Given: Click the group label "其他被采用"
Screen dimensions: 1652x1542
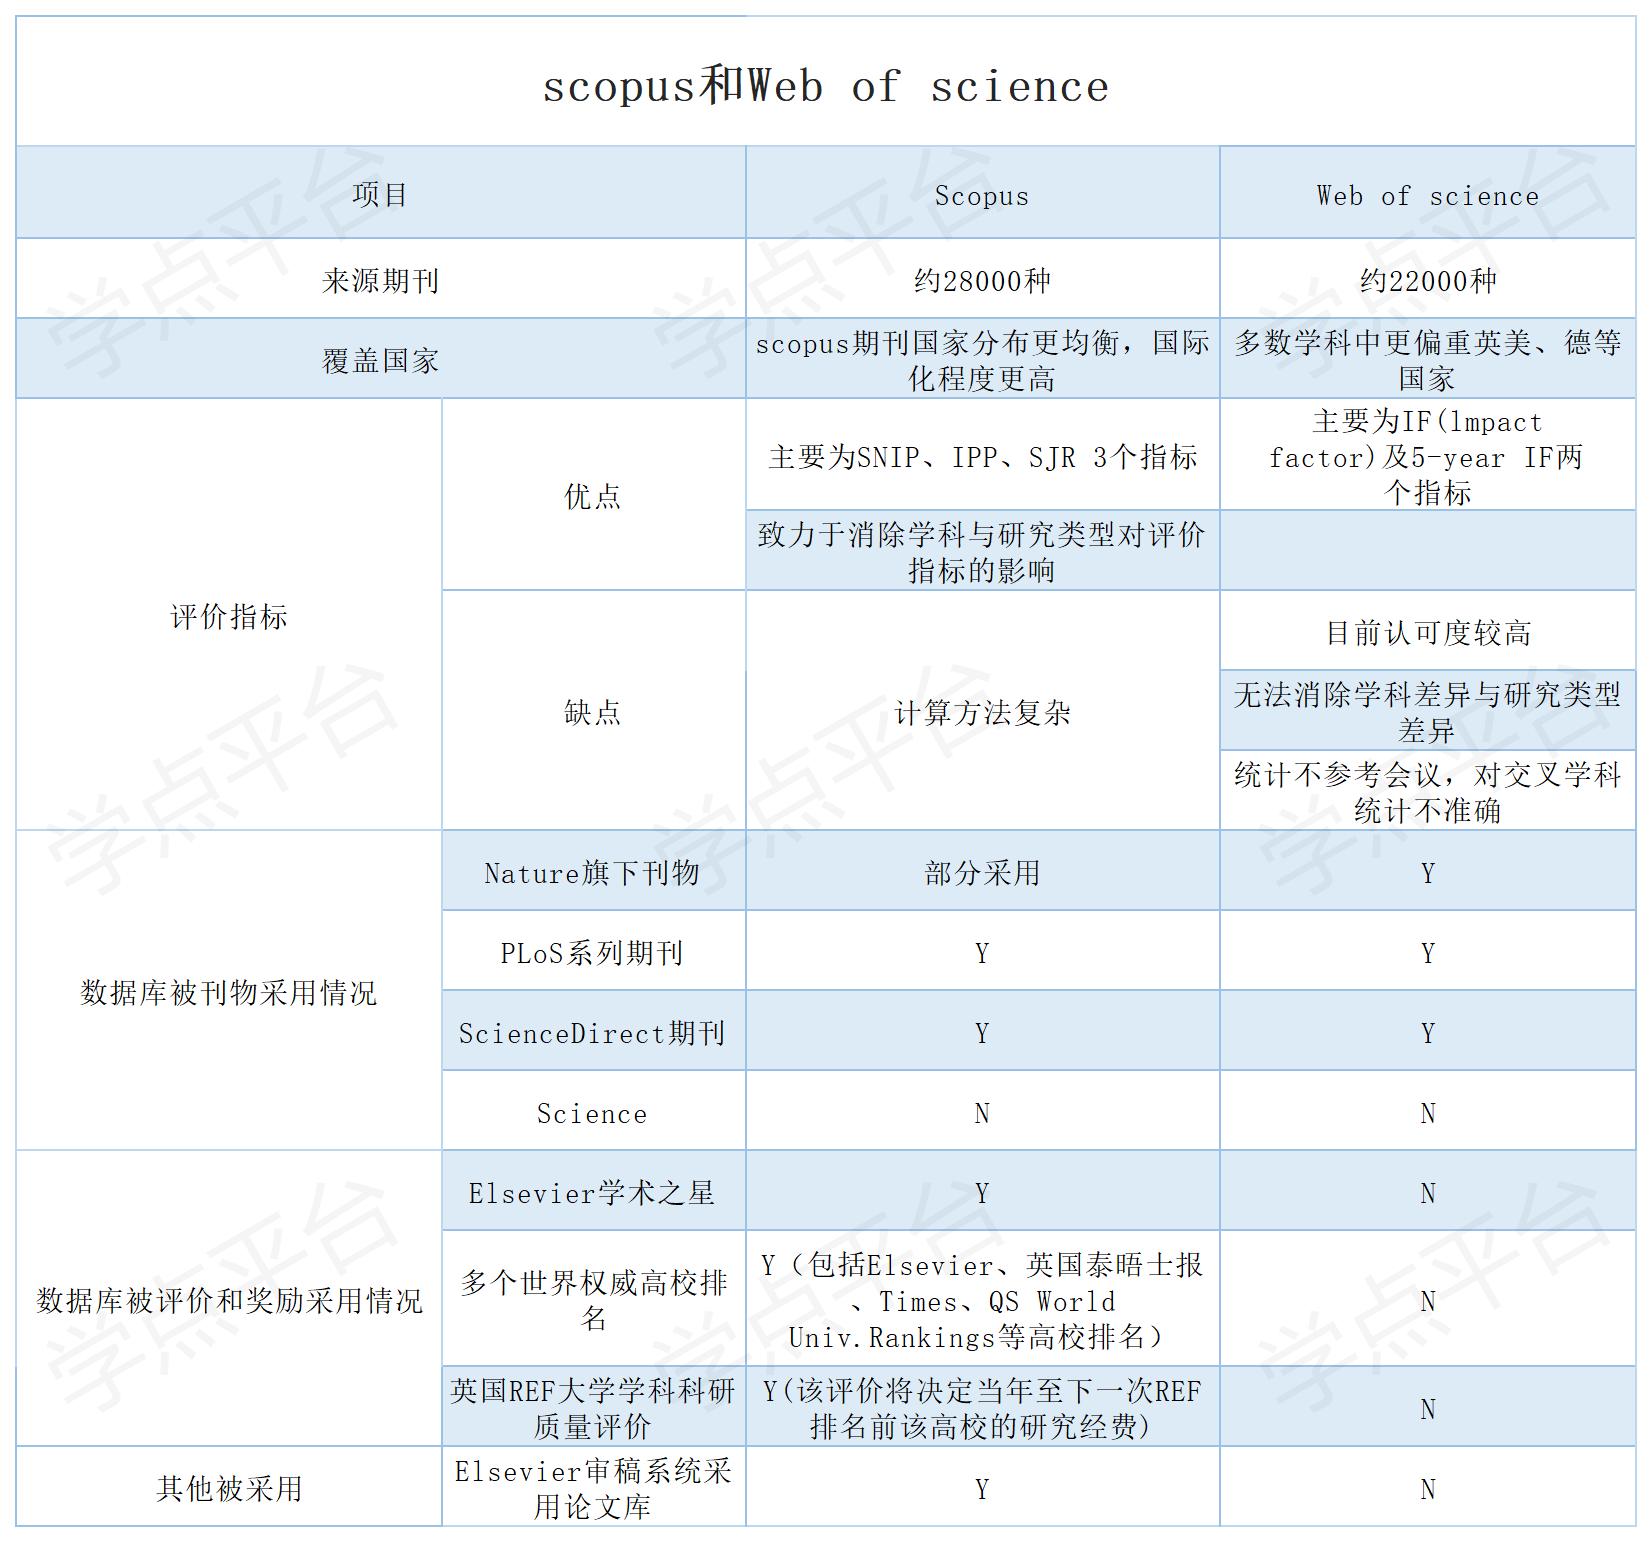Looking at the screenshot, I should pos(229,1487).
